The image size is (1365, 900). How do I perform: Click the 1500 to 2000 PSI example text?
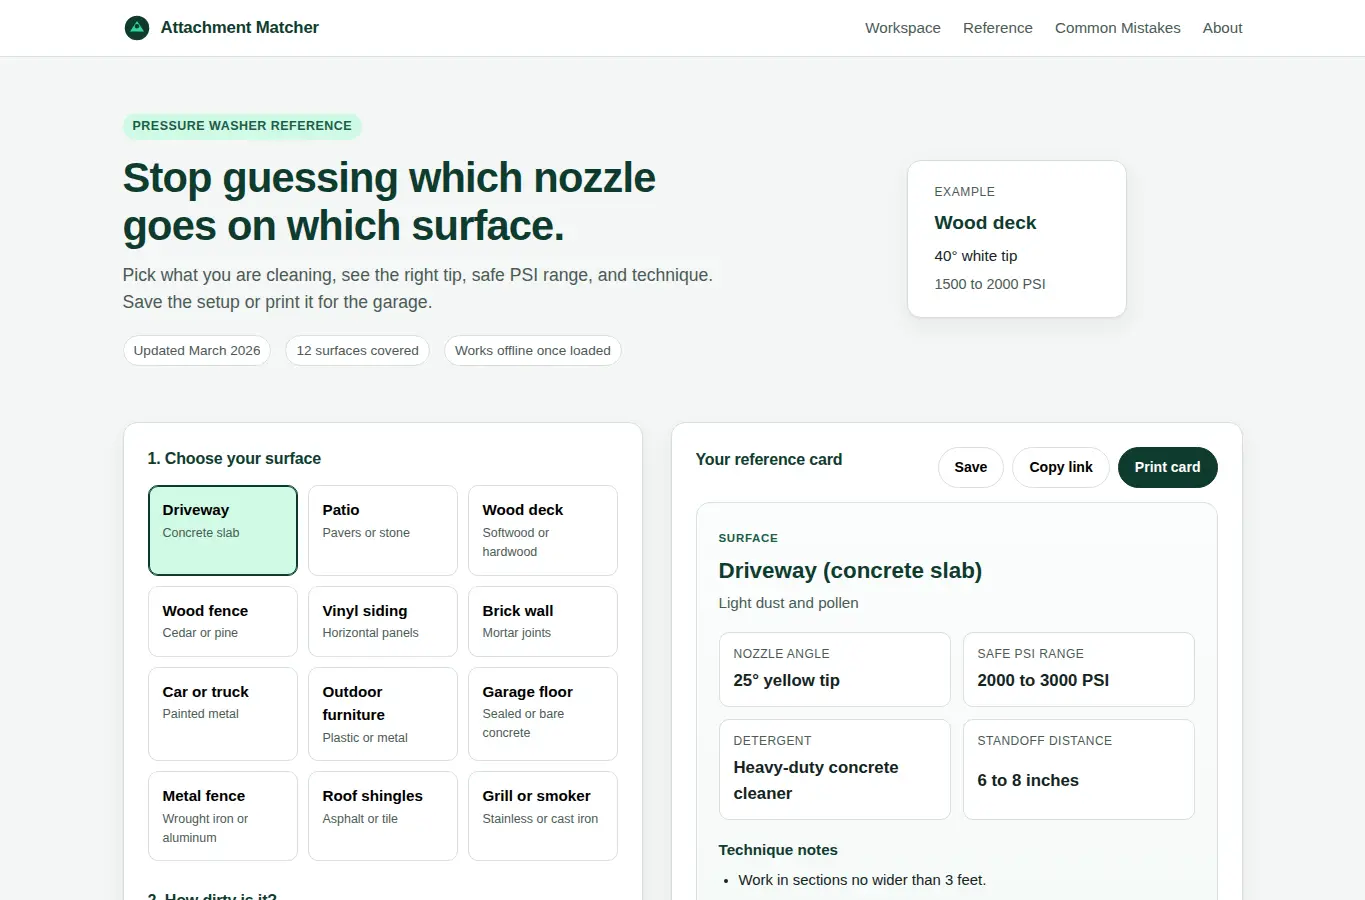tap(990, 284)
